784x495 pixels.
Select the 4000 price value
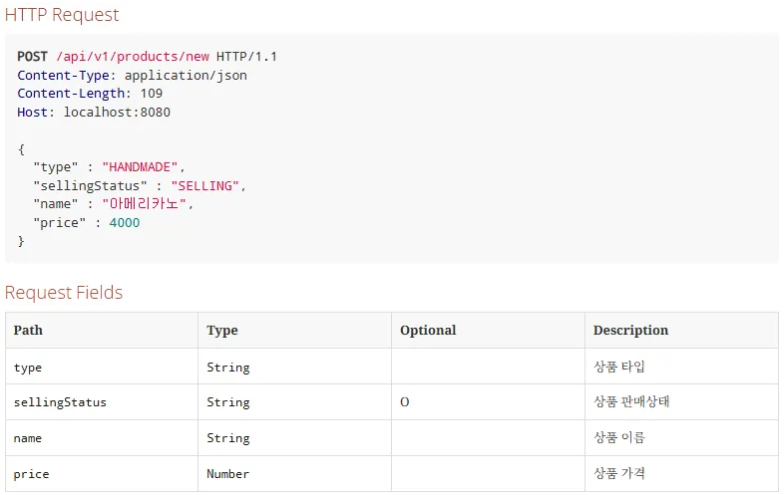click(124, 222)
